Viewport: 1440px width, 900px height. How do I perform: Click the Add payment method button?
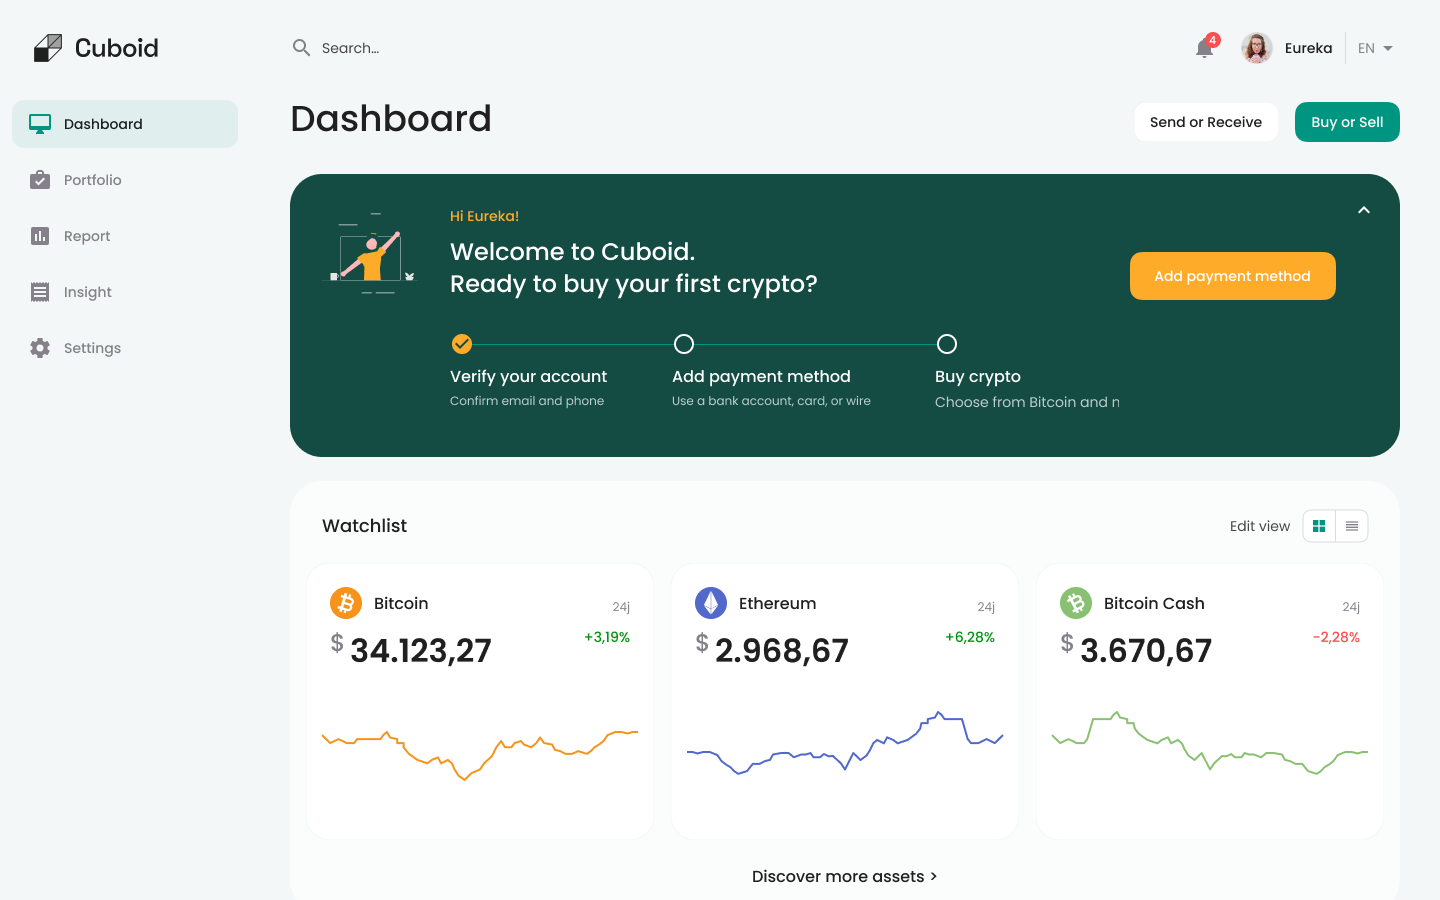tap(1232, 276)
